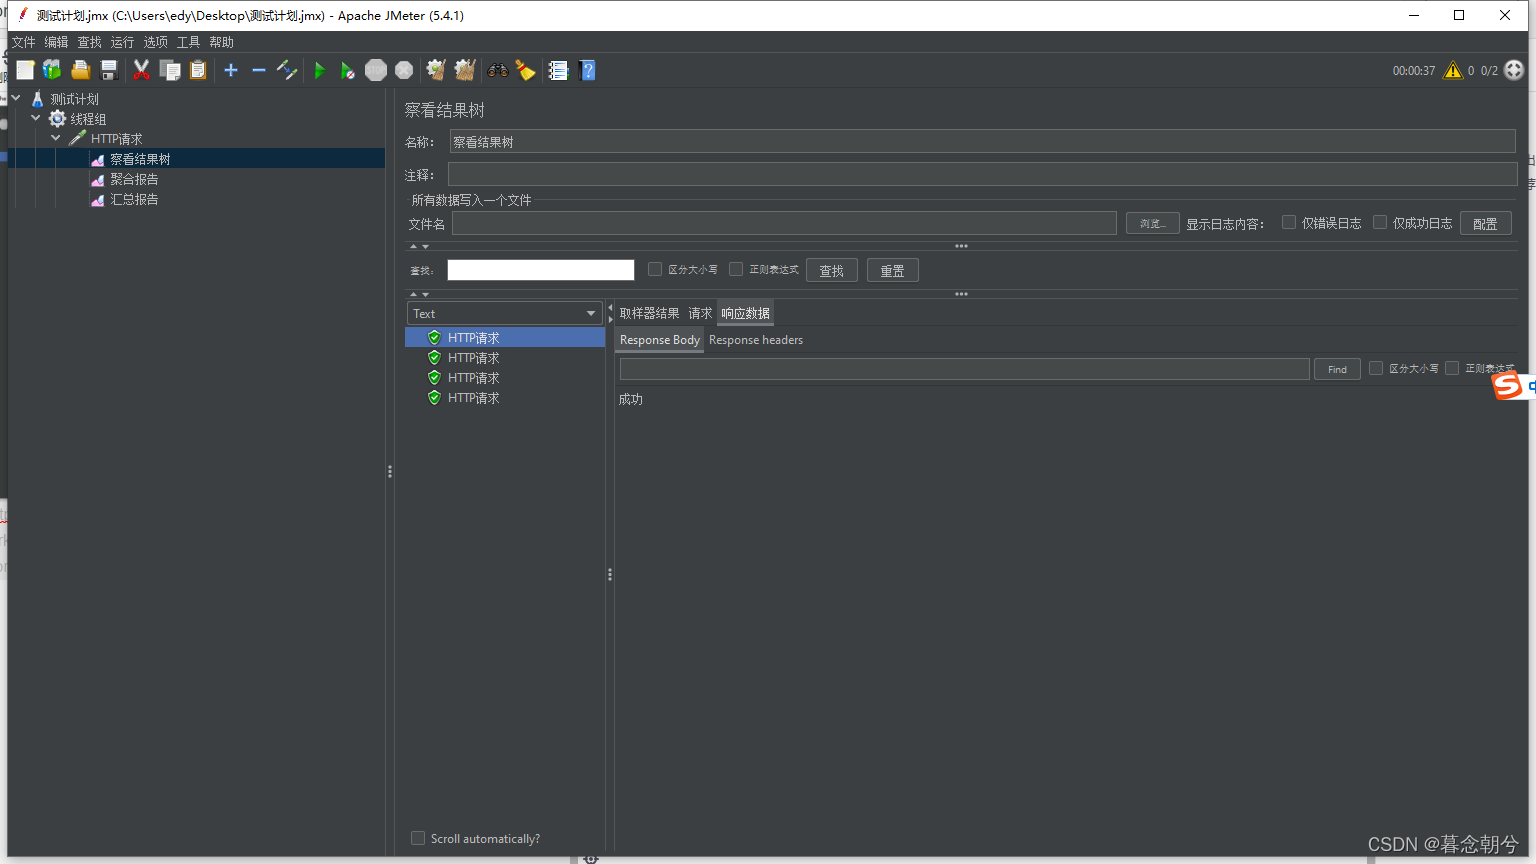Select the Response Body sub-tab

pyautogui.click(x=659, y=340)
